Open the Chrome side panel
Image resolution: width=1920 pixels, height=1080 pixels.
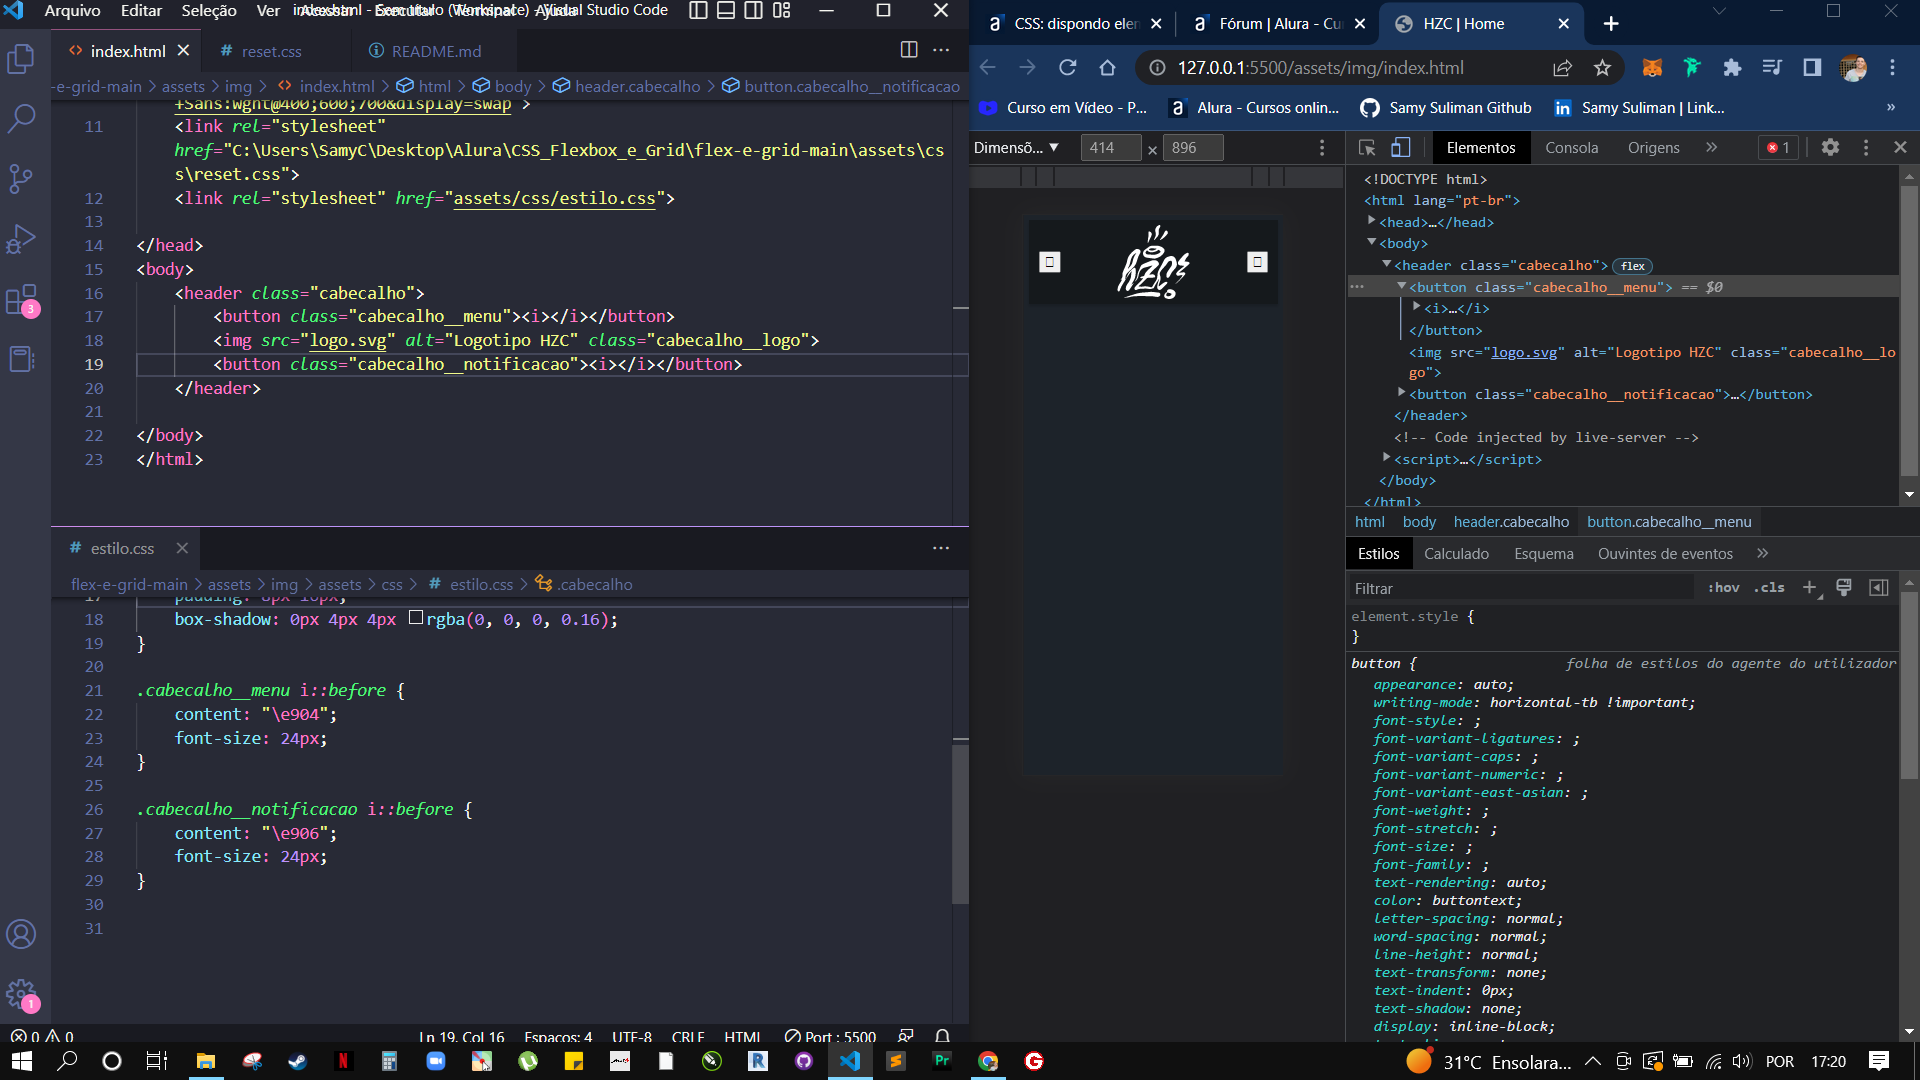1812,68
